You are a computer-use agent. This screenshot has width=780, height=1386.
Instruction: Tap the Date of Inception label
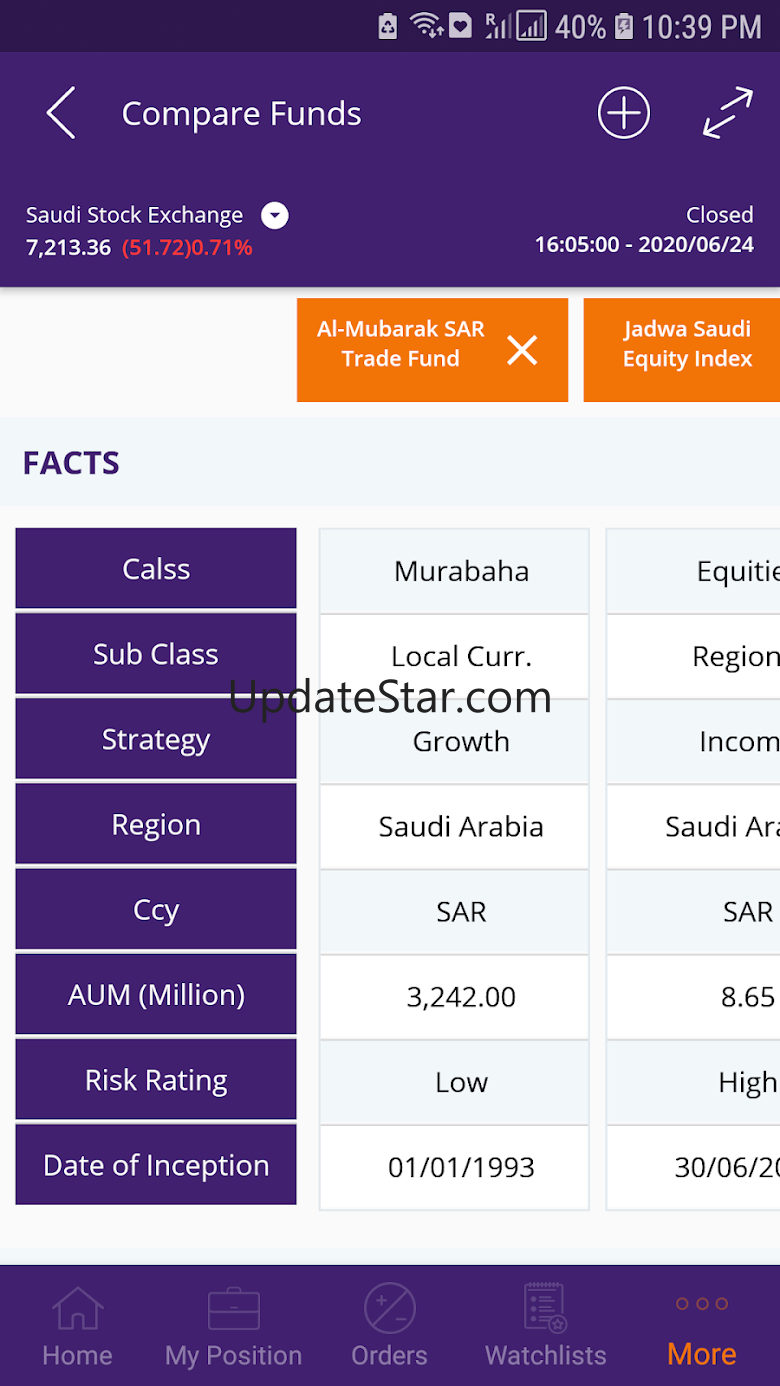point(156,1165)
